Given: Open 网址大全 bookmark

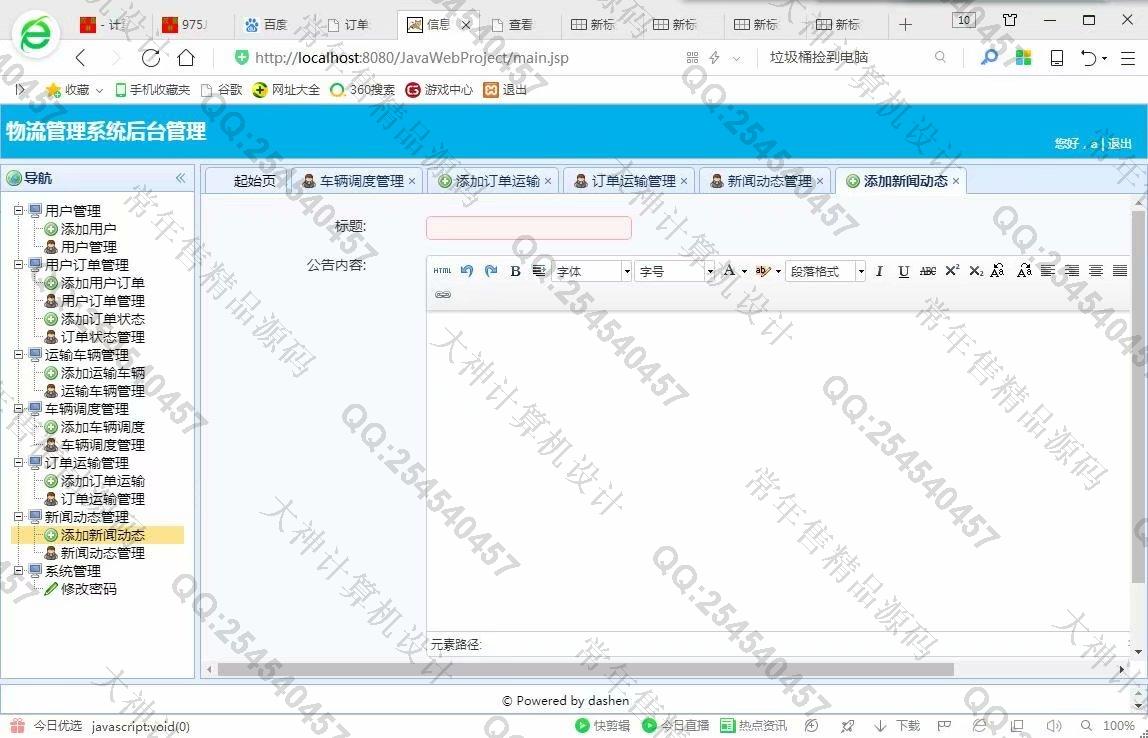Looking at the screenshot, I should pyautogui.click(x=286, y=90).
